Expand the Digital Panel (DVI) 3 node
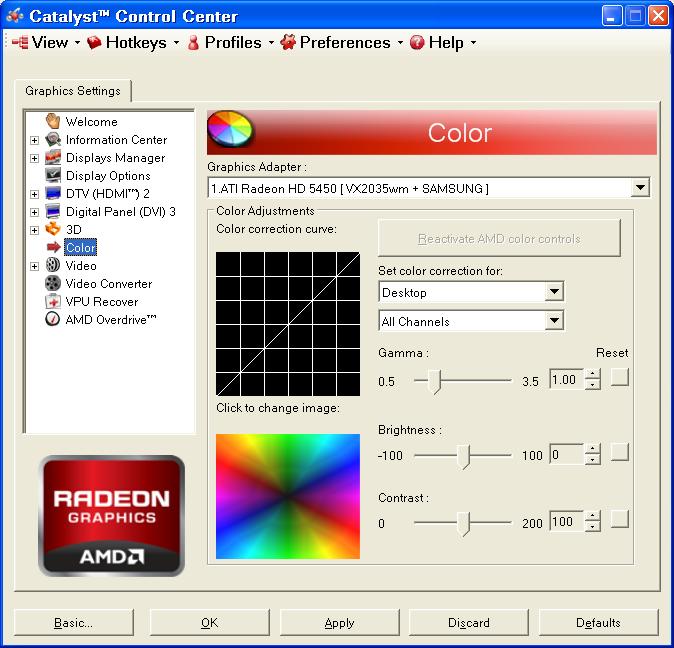 35,212
